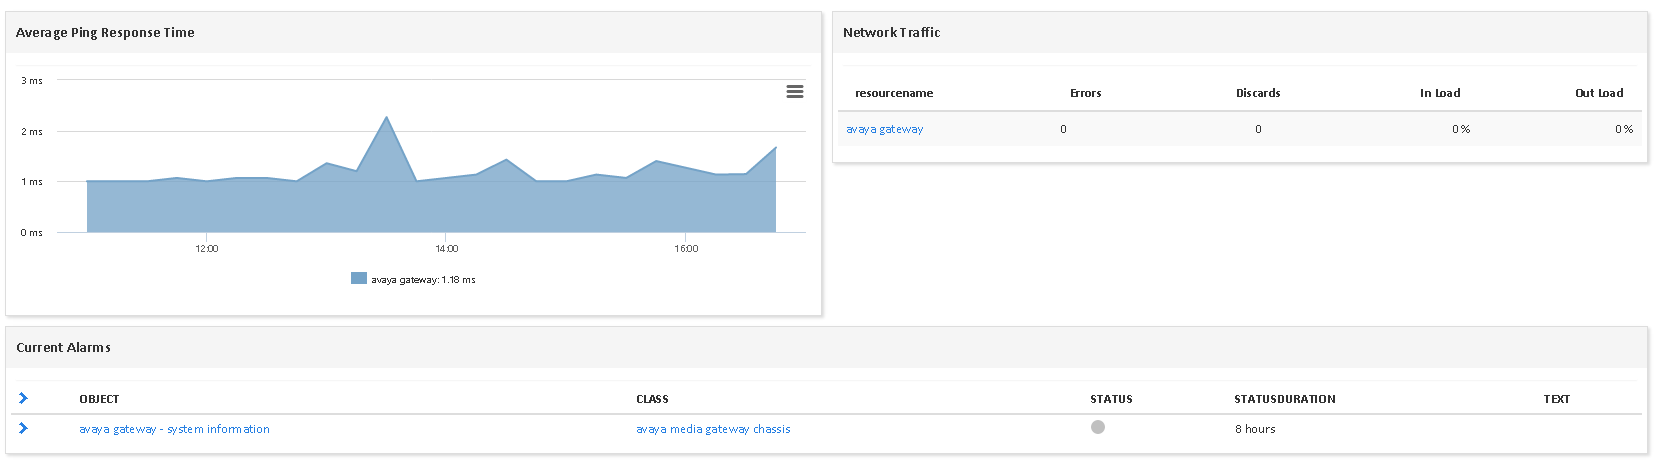The image size is (1657, 468).
Task: Open the chart context menu hamburger icon
Action: pyautogui.click(x=795, y=91)
